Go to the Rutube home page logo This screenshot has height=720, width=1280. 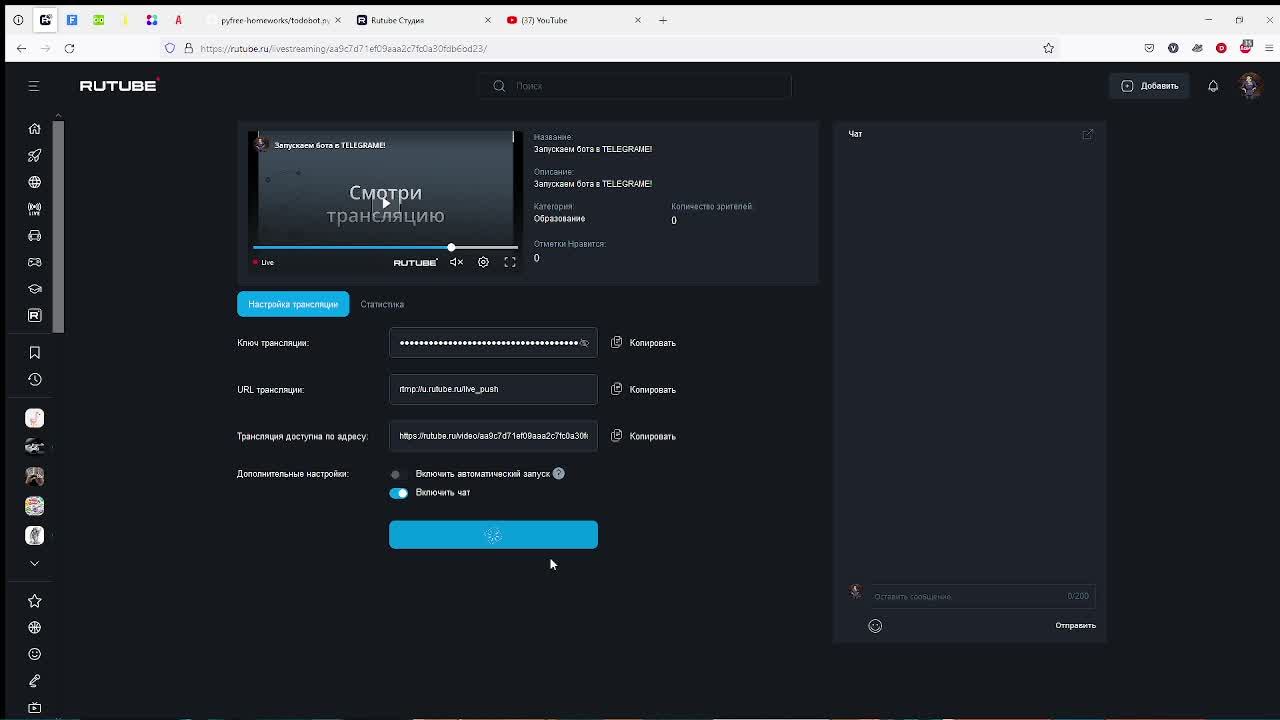119,86
